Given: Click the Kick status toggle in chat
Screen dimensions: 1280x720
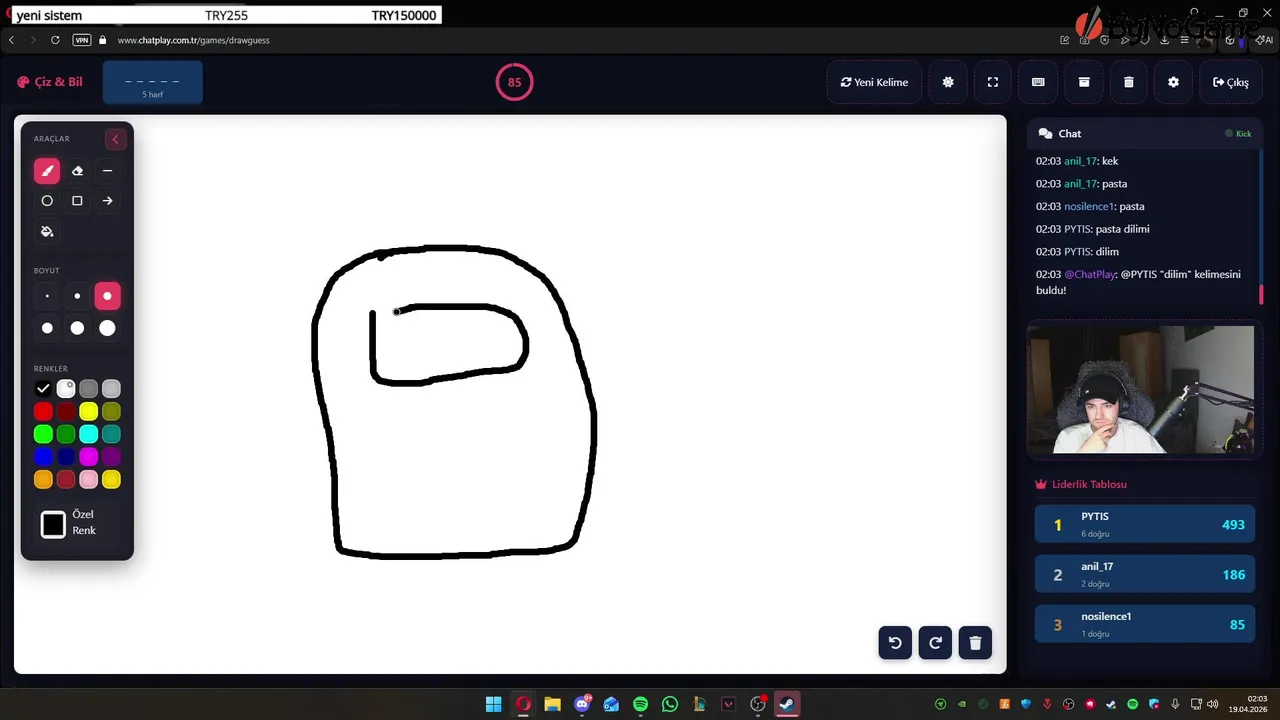Looking at the screenshot, I should click(x=1238, y=134).
